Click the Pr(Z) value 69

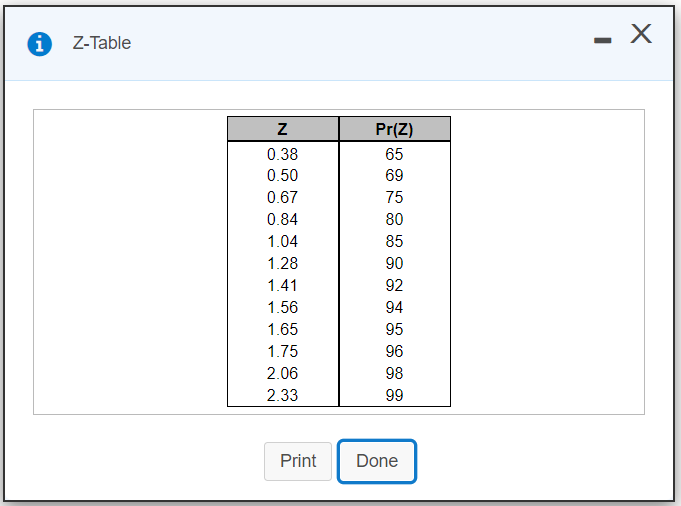point(394,175)
